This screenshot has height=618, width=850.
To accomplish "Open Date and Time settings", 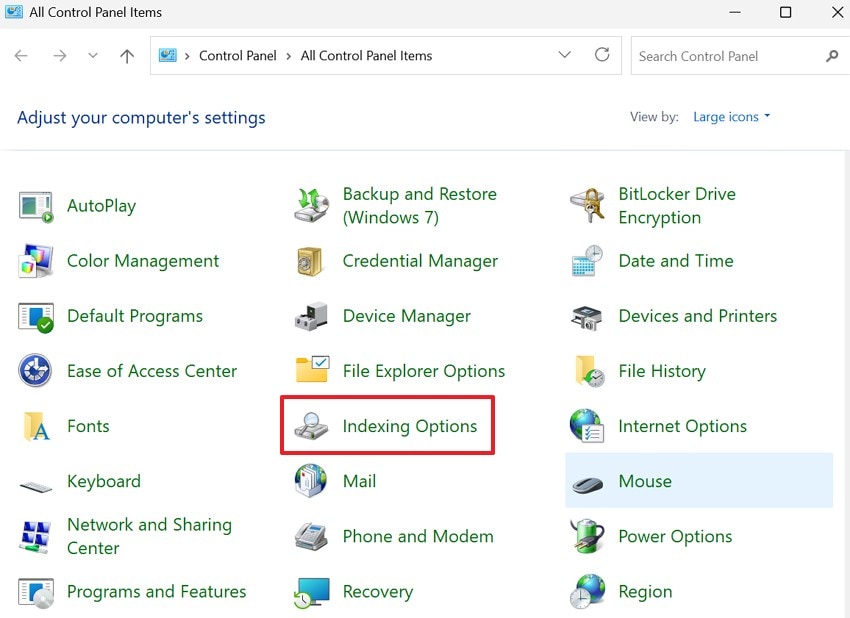I will click(x=676, y=261).
